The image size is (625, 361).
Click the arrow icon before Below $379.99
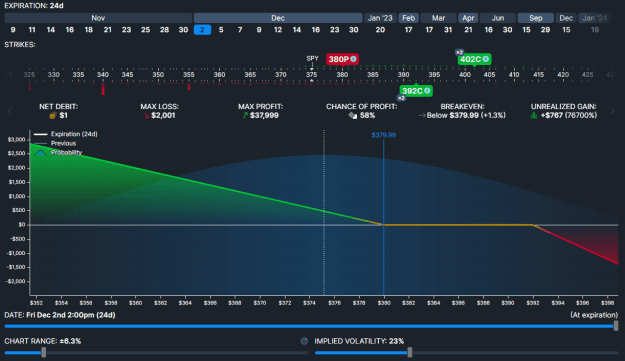pos(422,116)
